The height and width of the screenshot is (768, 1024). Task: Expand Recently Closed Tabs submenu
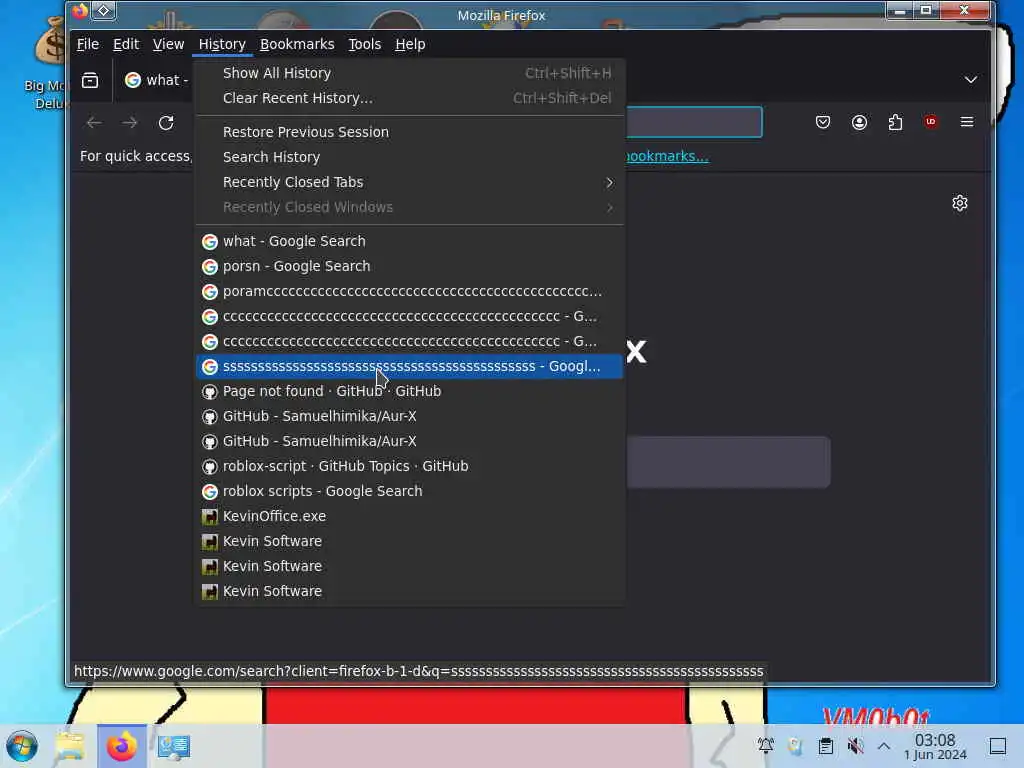pos(409,182)
